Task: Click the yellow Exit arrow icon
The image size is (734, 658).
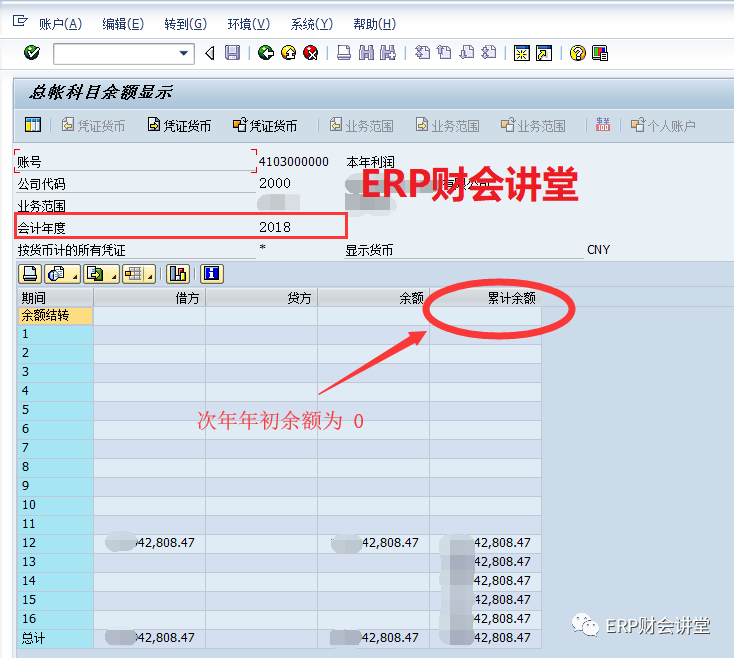Action: pyautogui.click(x=288, y=53)
